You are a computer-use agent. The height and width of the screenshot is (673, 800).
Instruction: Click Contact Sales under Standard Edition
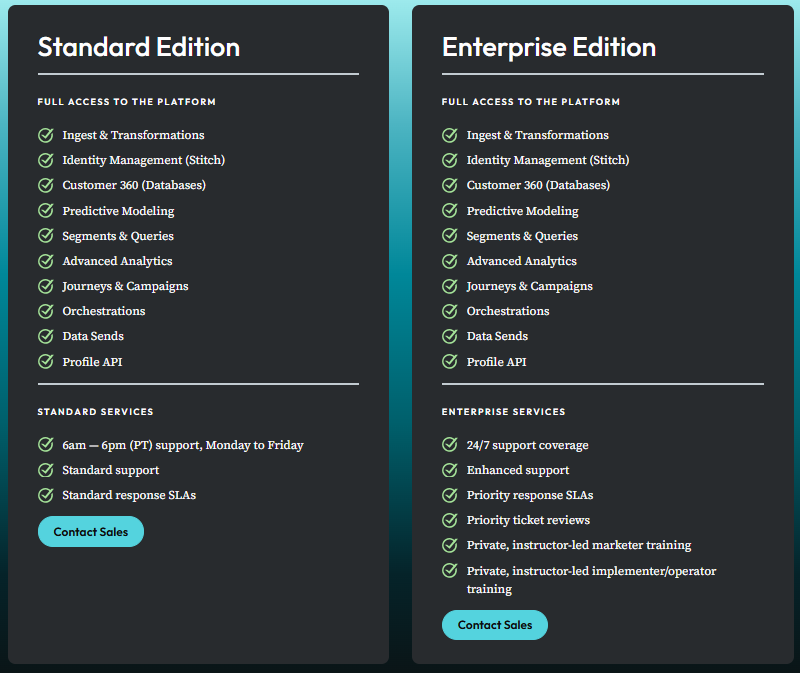coord(91,532)
